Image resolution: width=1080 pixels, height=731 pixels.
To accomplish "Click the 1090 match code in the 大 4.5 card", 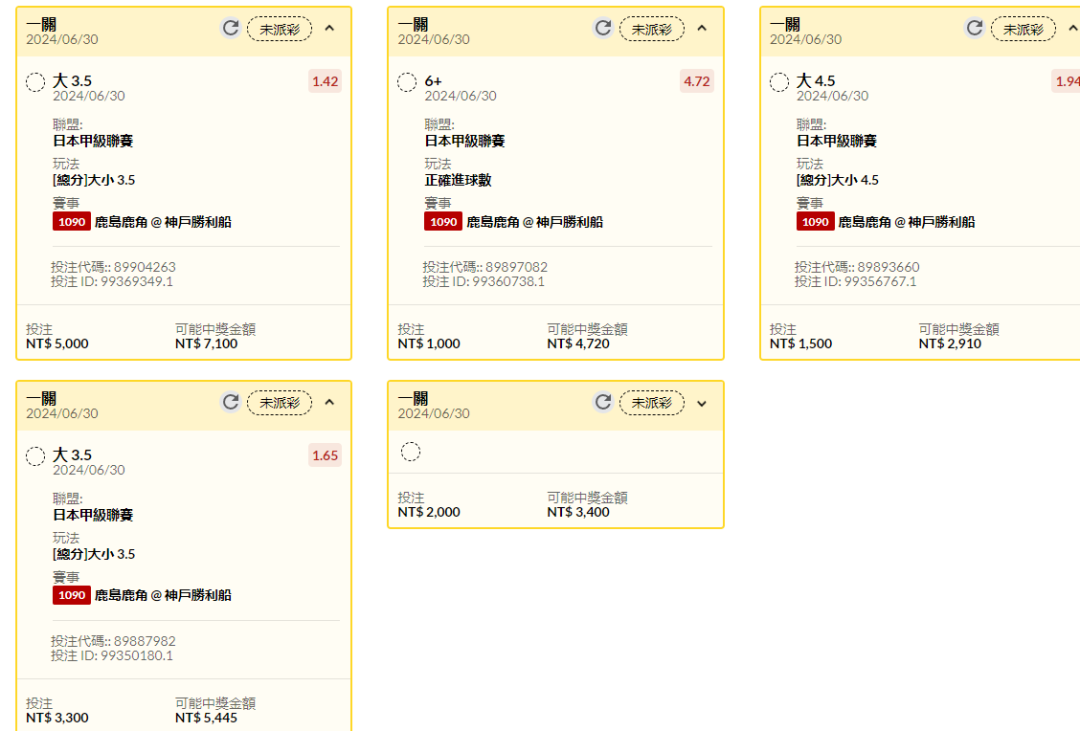I will click(815, 222).
